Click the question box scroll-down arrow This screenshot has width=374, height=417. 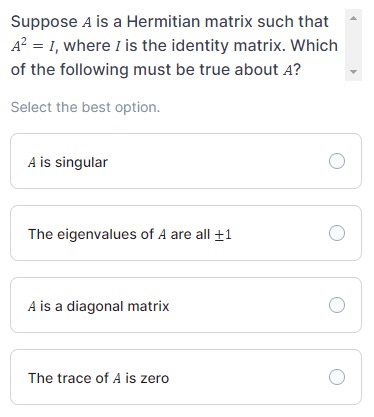(x=353, y=71)
